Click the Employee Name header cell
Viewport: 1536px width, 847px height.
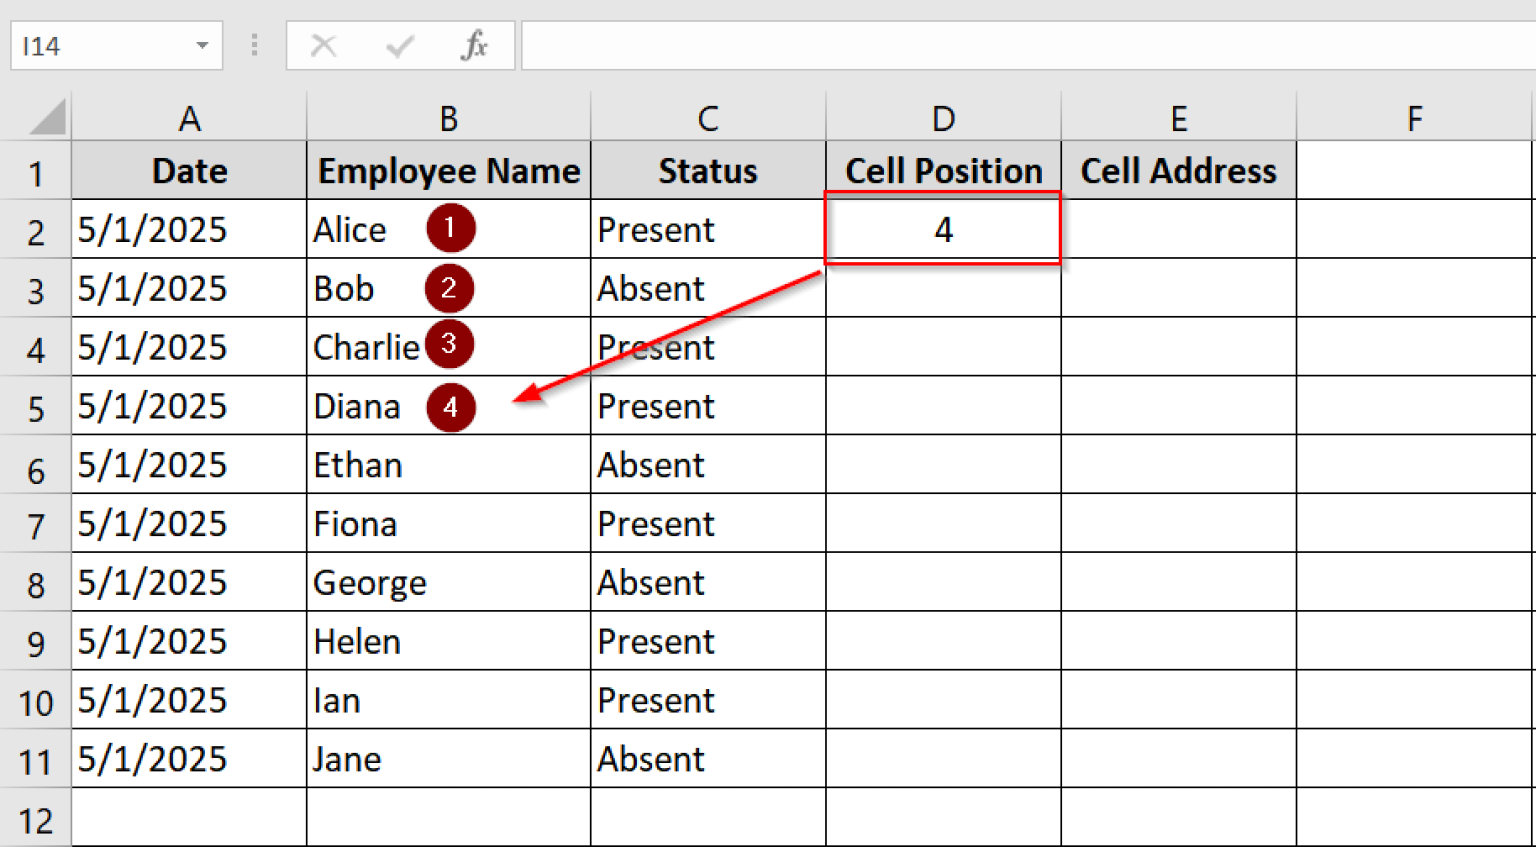point(448,171)
